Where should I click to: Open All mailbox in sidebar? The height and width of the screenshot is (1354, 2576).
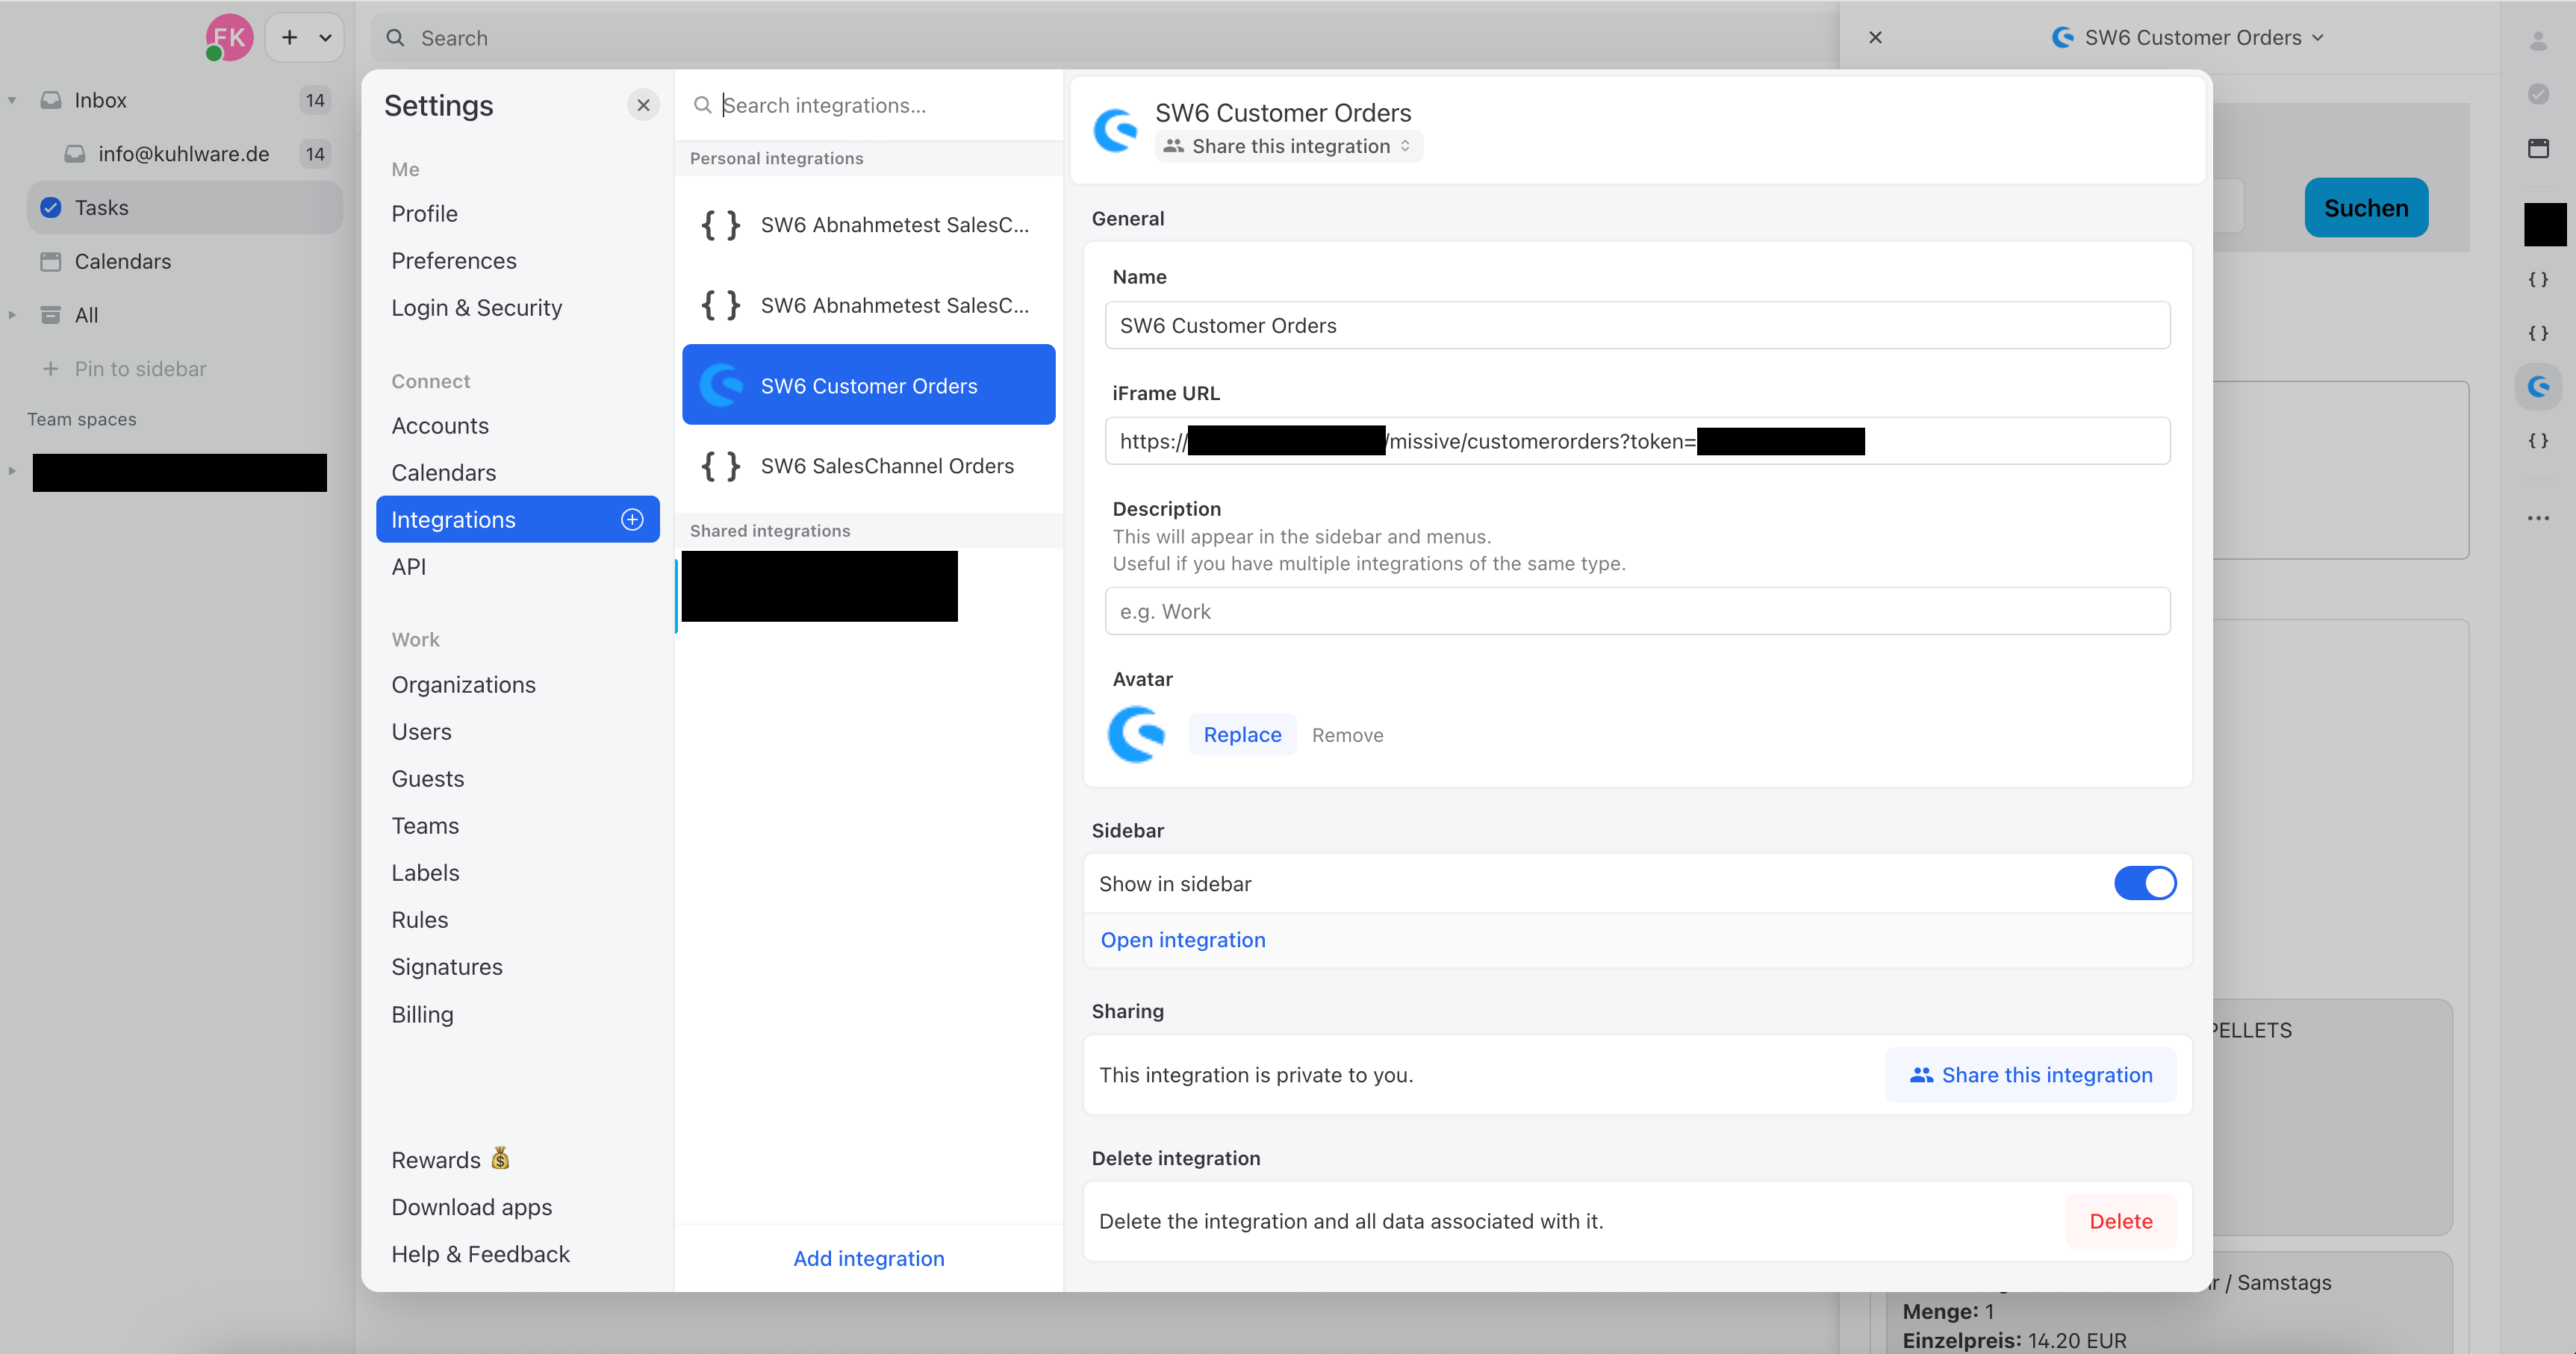(x=185, y=315)
